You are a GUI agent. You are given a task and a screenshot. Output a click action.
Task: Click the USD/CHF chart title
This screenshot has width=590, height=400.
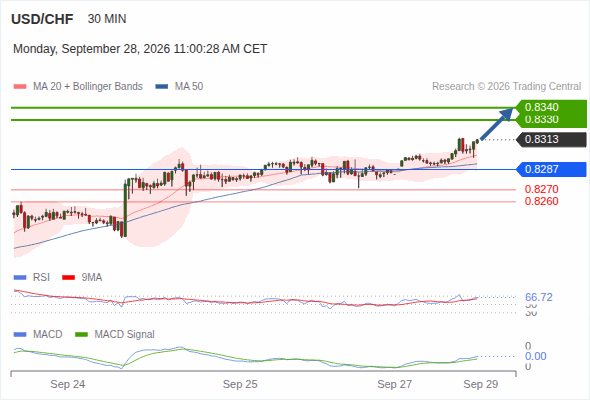[x=42, y=19]
